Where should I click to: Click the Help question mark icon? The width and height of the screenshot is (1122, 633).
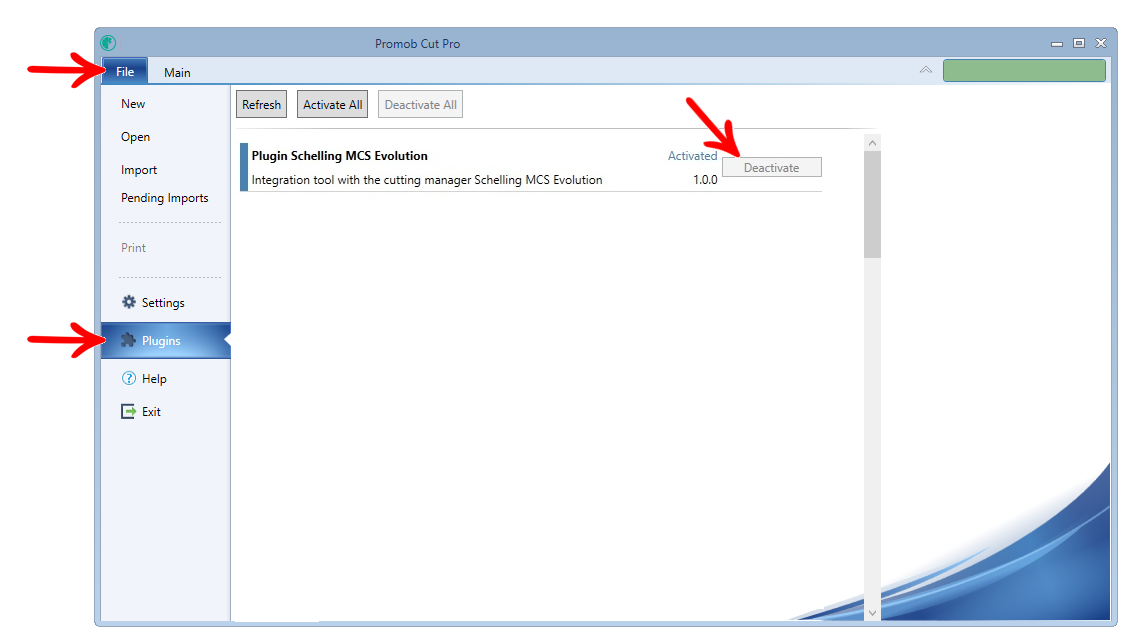click(x=129, y=378)
